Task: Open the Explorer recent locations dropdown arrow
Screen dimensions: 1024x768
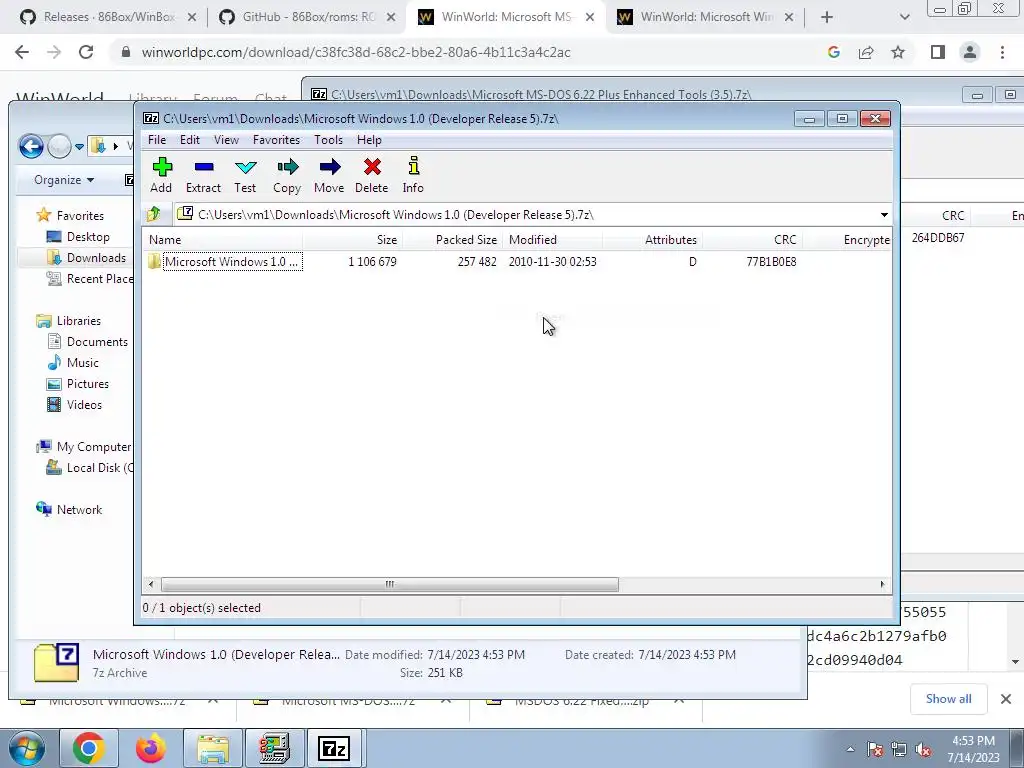Action: pos(79,147)
